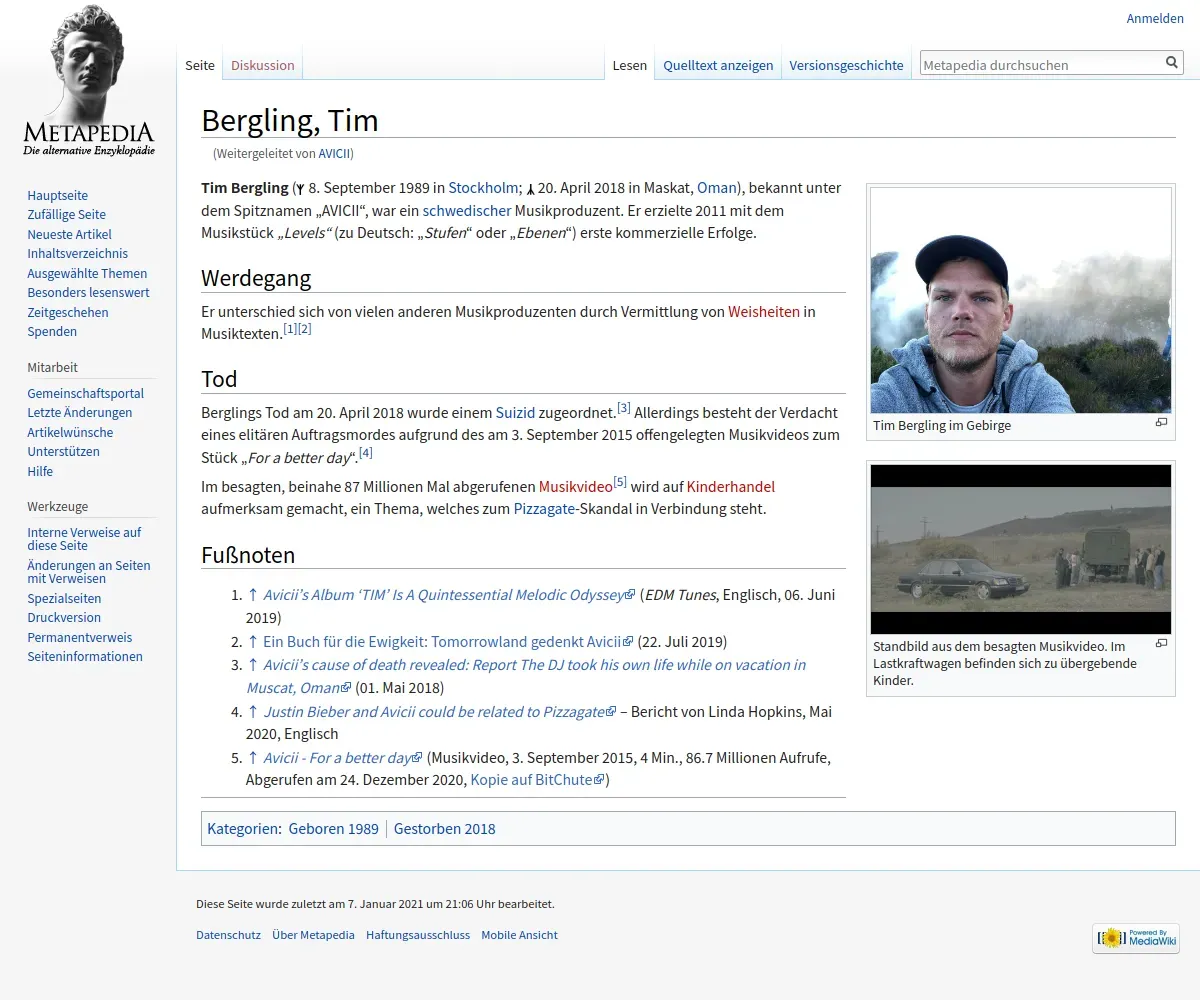
Task: Open Gemeinschaftsportal link
Action: tap(86, 394)
